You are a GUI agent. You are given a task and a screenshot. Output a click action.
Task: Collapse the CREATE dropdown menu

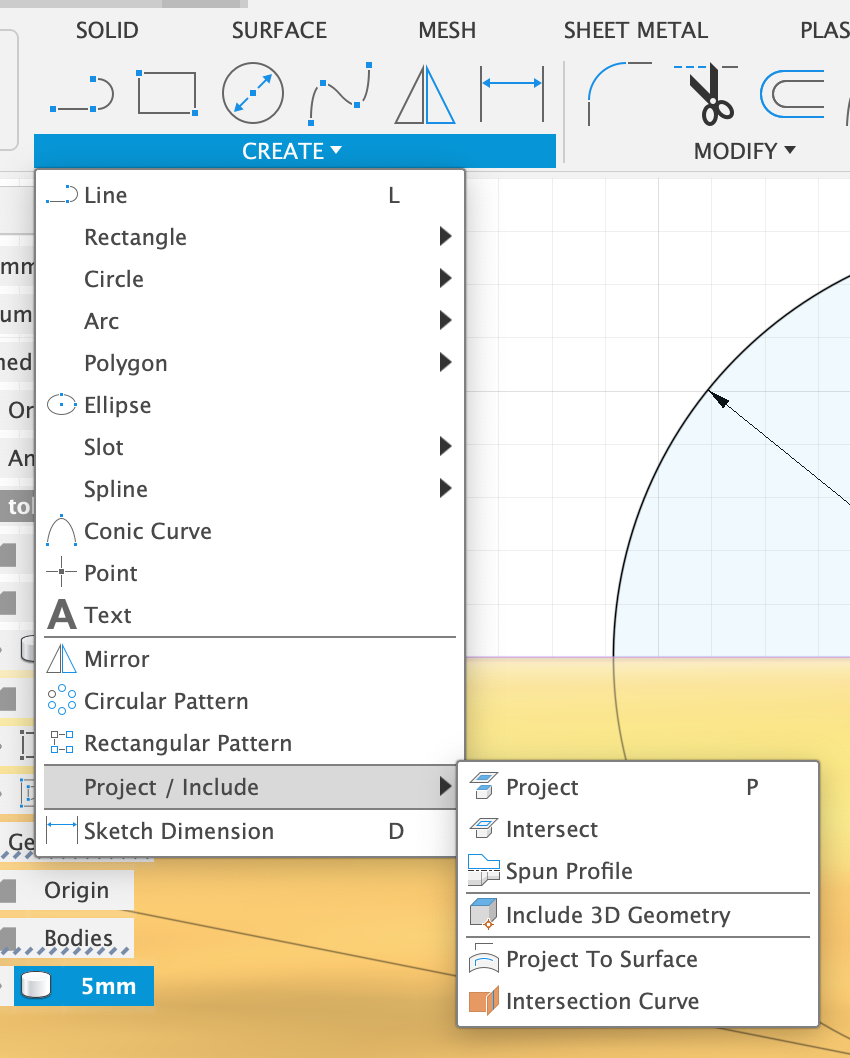[x=293, y=151]
